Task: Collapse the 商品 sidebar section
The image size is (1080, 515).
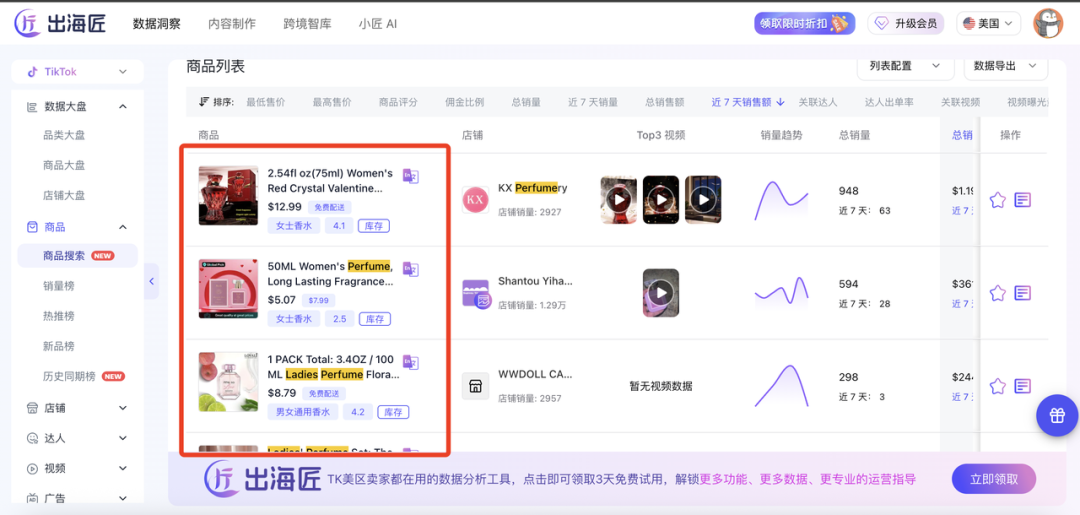Action: [x=123, y=227]
